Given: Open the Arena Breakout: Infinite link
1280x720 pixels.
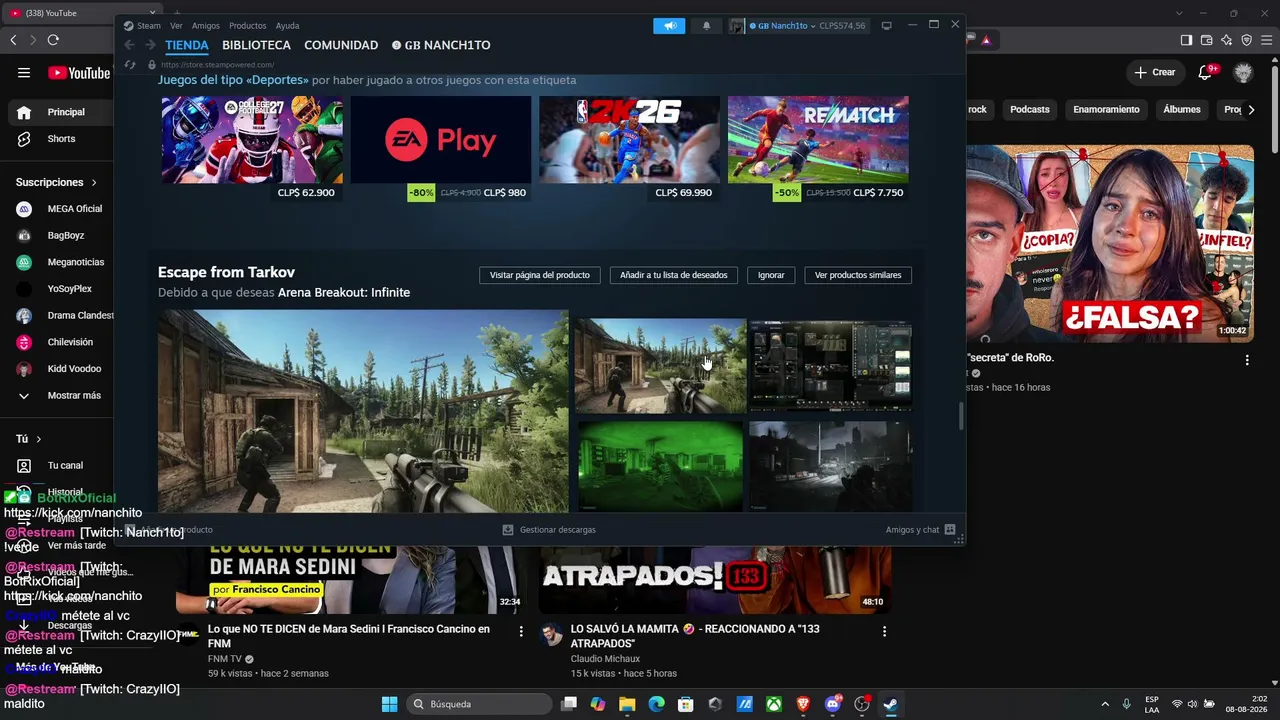Looking at the screenshot, I should [344, 293].
